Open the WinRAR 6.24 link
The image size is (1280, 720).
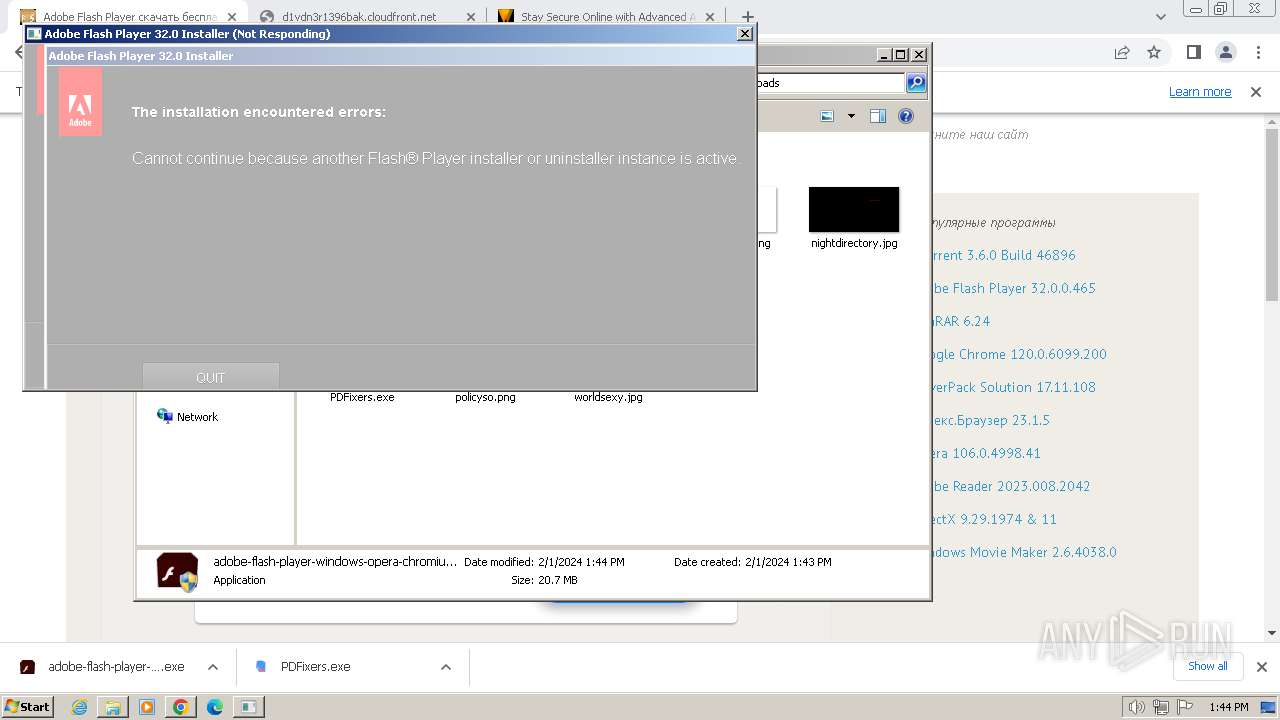(961, 321)
